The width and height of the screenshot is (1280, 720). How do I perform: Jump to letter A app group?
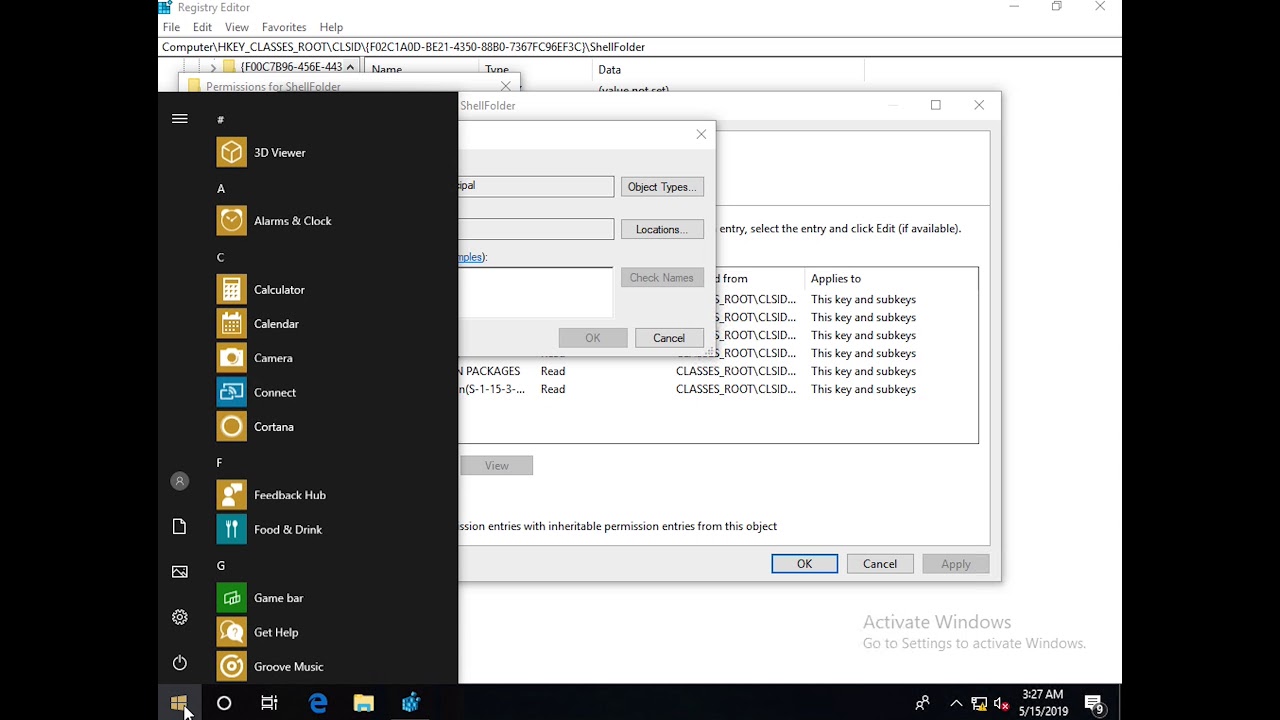221,189
